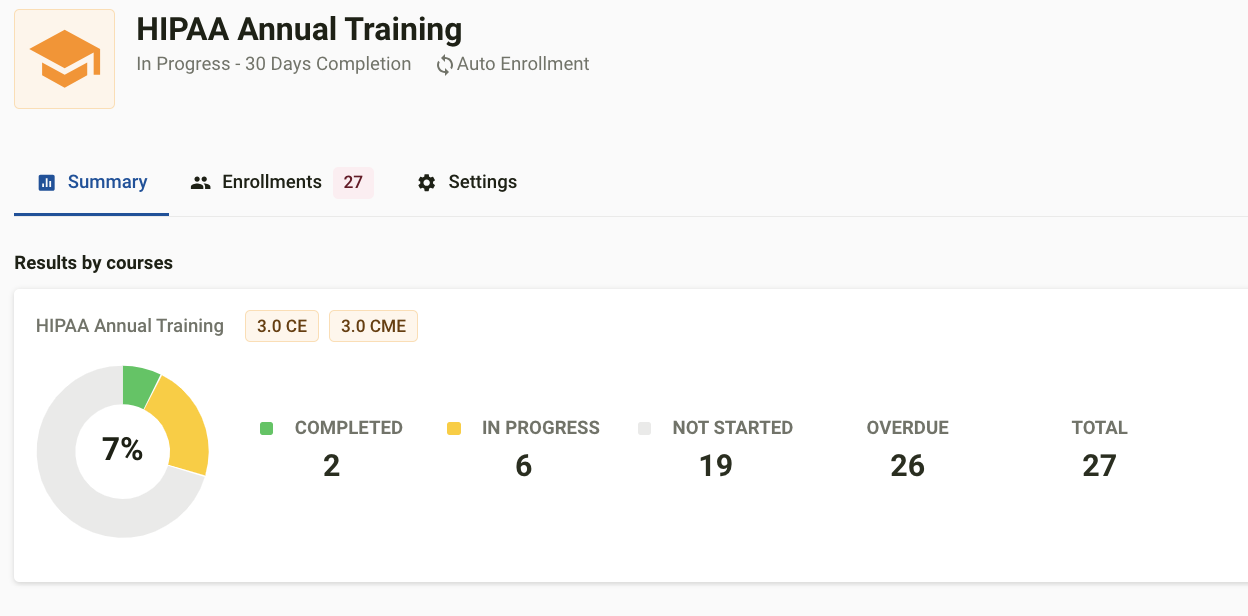Click the green Completed legend swatch
The image size is (1248, 616).
point(266,428)
